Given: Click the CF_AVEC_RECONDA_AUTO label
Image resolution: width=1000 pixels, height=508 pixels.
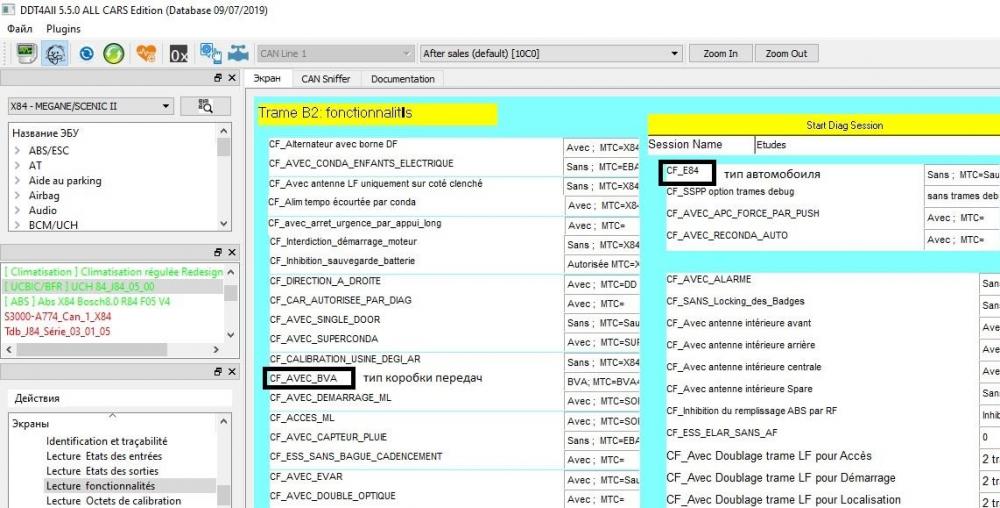Looking at the screenshot, I should point(727,235).
